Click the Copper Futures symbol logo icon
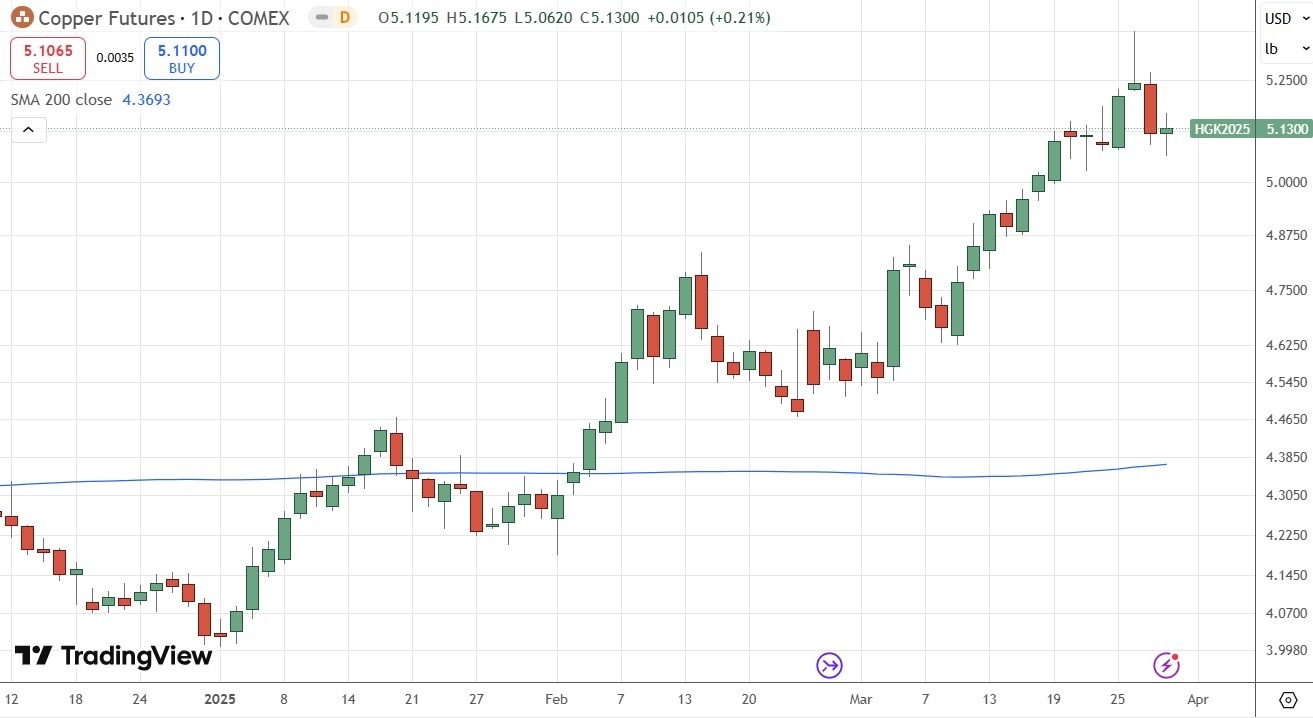This screenshot has height=718, width=1313. pos(22,18)
